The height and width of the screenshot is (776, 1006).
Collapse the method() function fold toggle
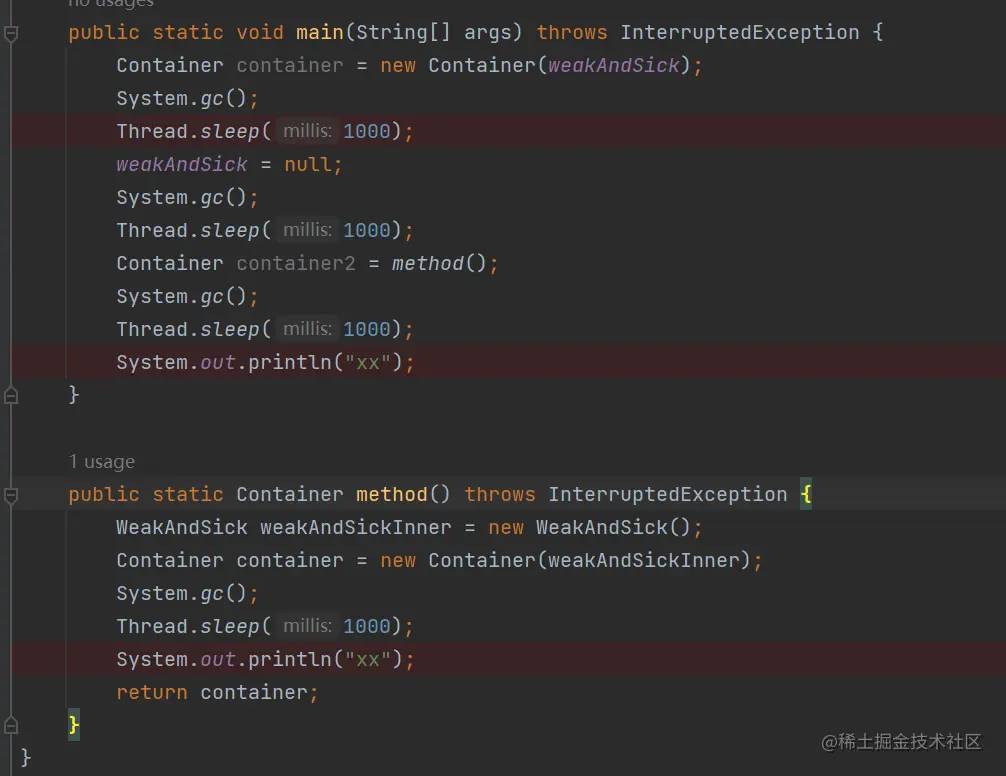(x=11, y=495)
